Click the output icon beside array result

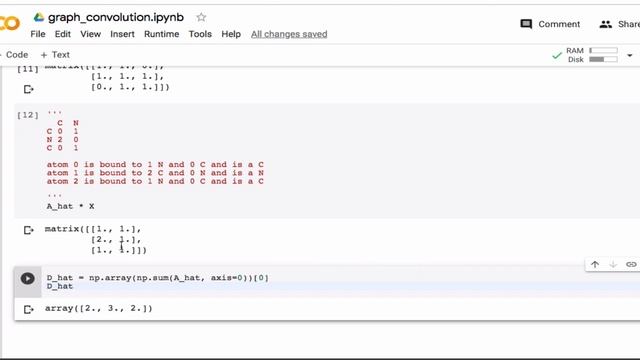click(28, 309)
